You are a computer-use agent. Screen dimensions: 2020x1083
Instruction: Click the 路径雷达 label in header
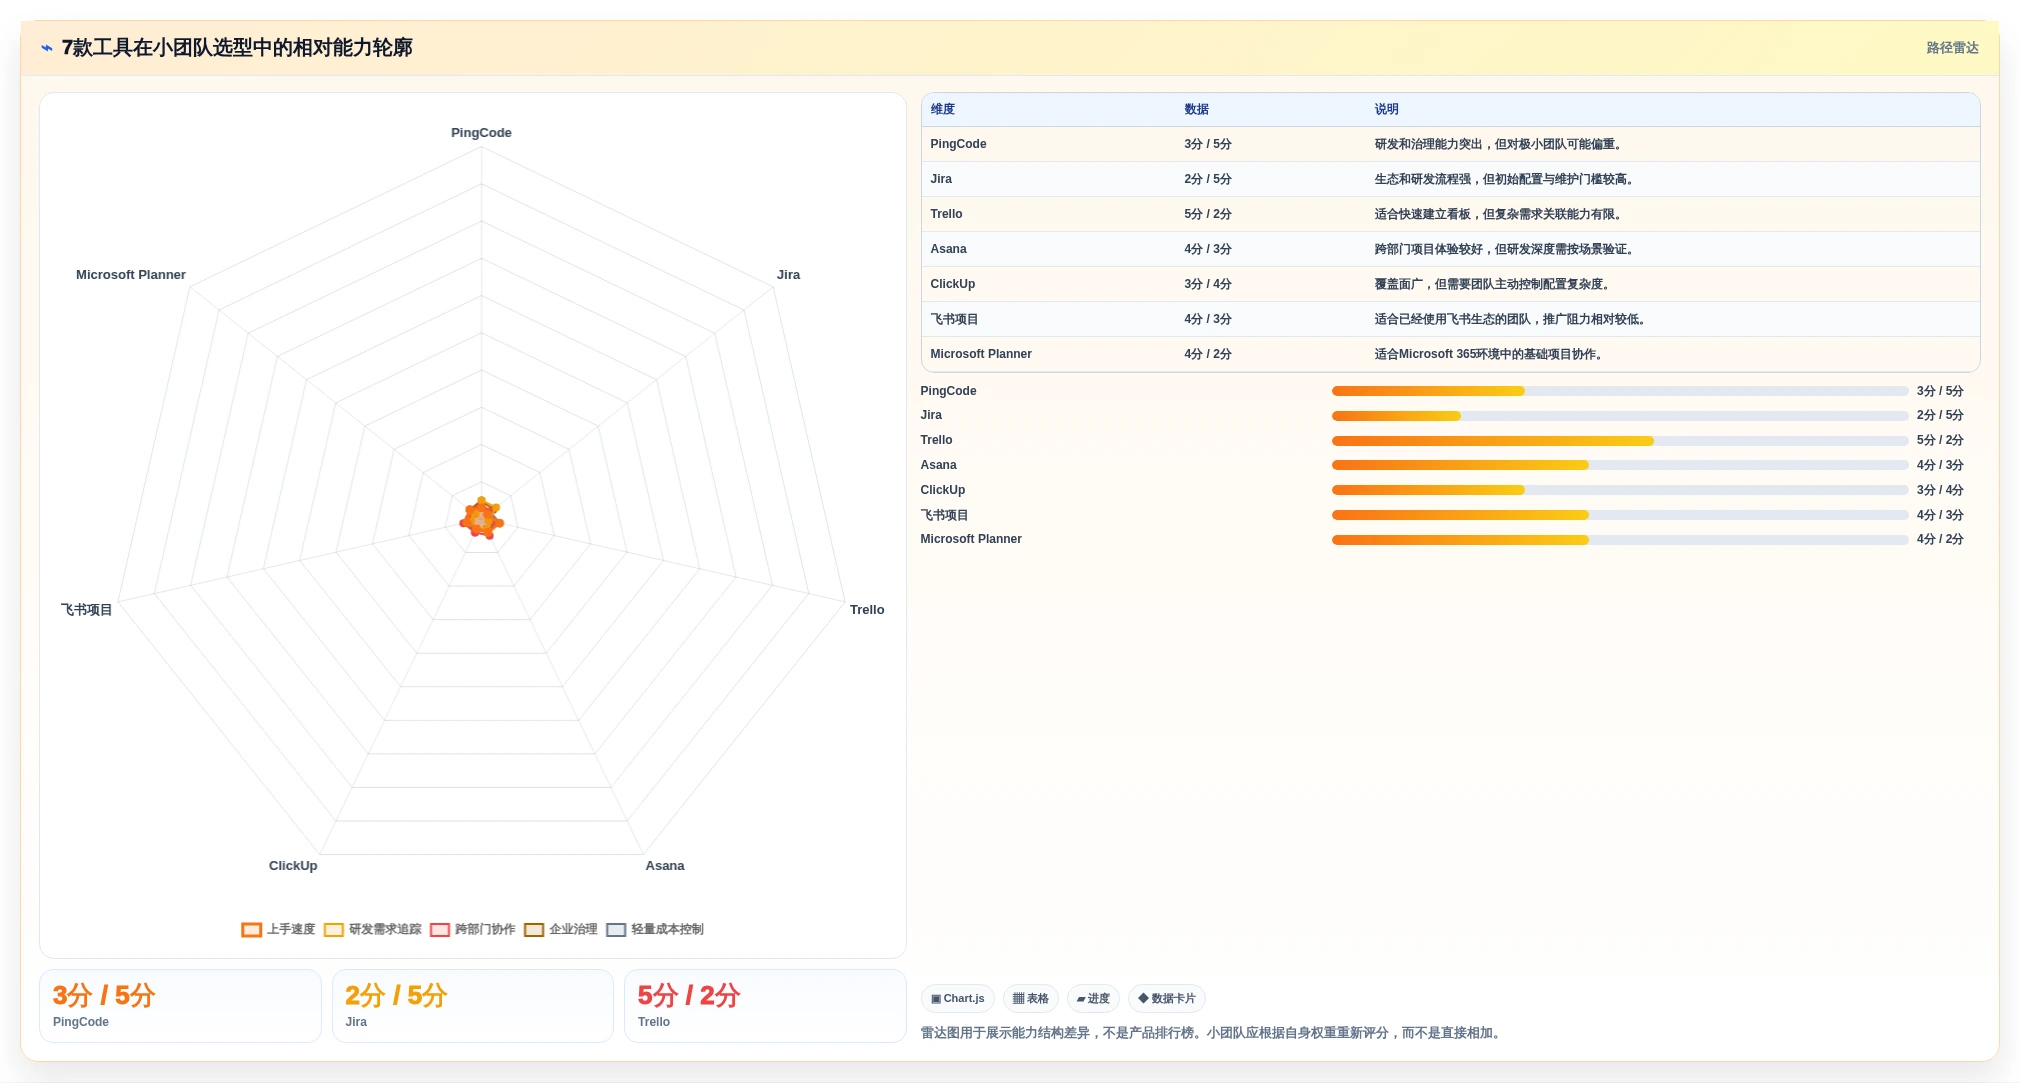tap(1952, 48)
